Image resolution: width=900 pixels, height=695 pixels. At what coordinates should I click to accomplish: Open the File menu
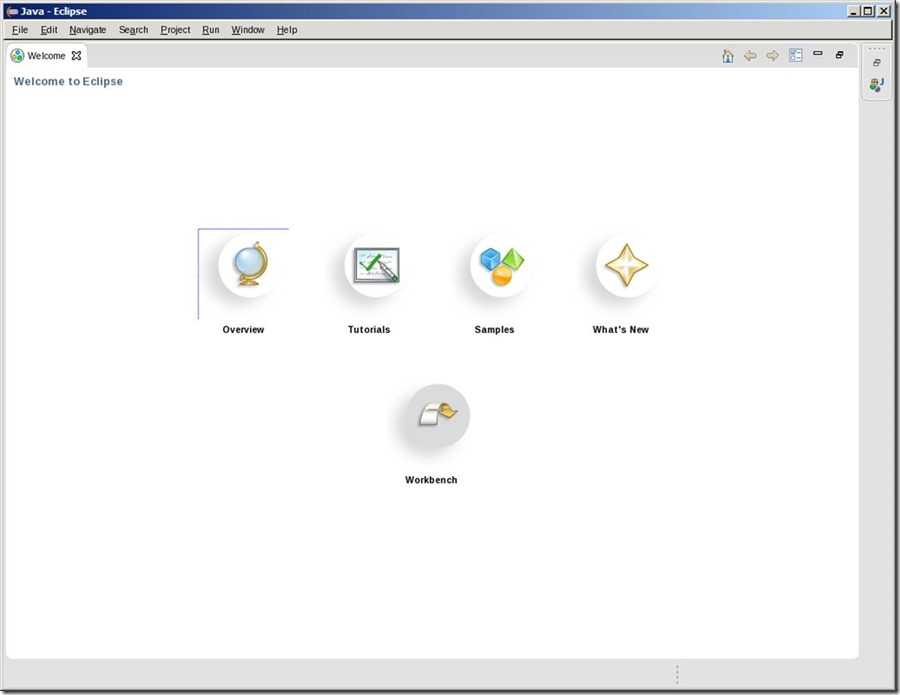(x=20, y=30)
